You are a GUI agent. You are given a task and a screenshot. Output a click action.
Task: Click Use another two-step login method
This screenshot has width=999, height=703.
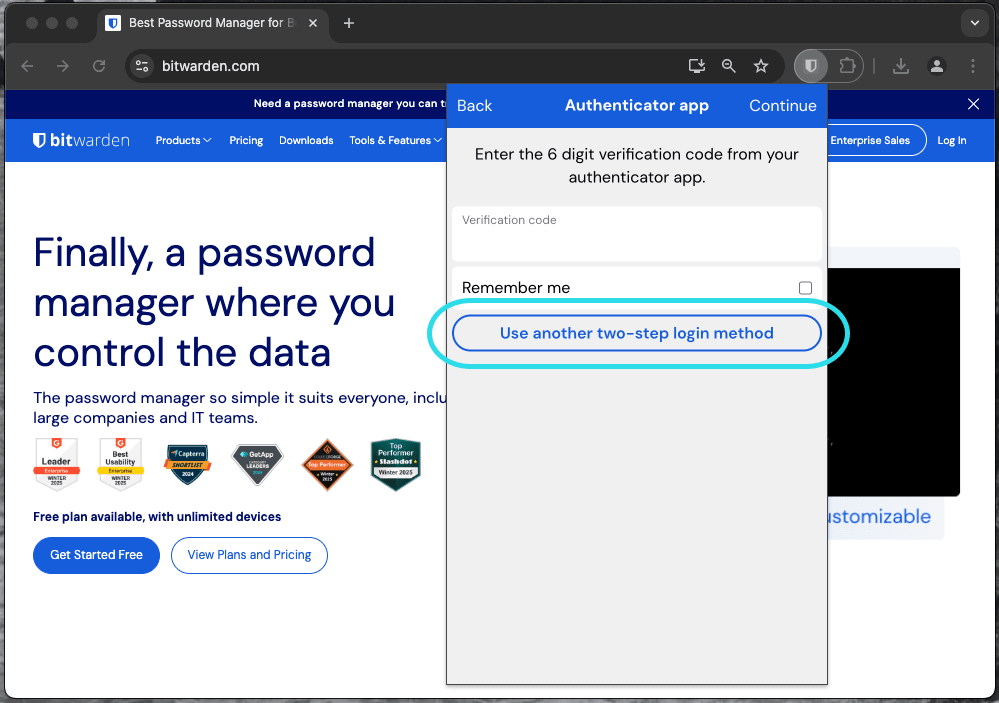636,332
